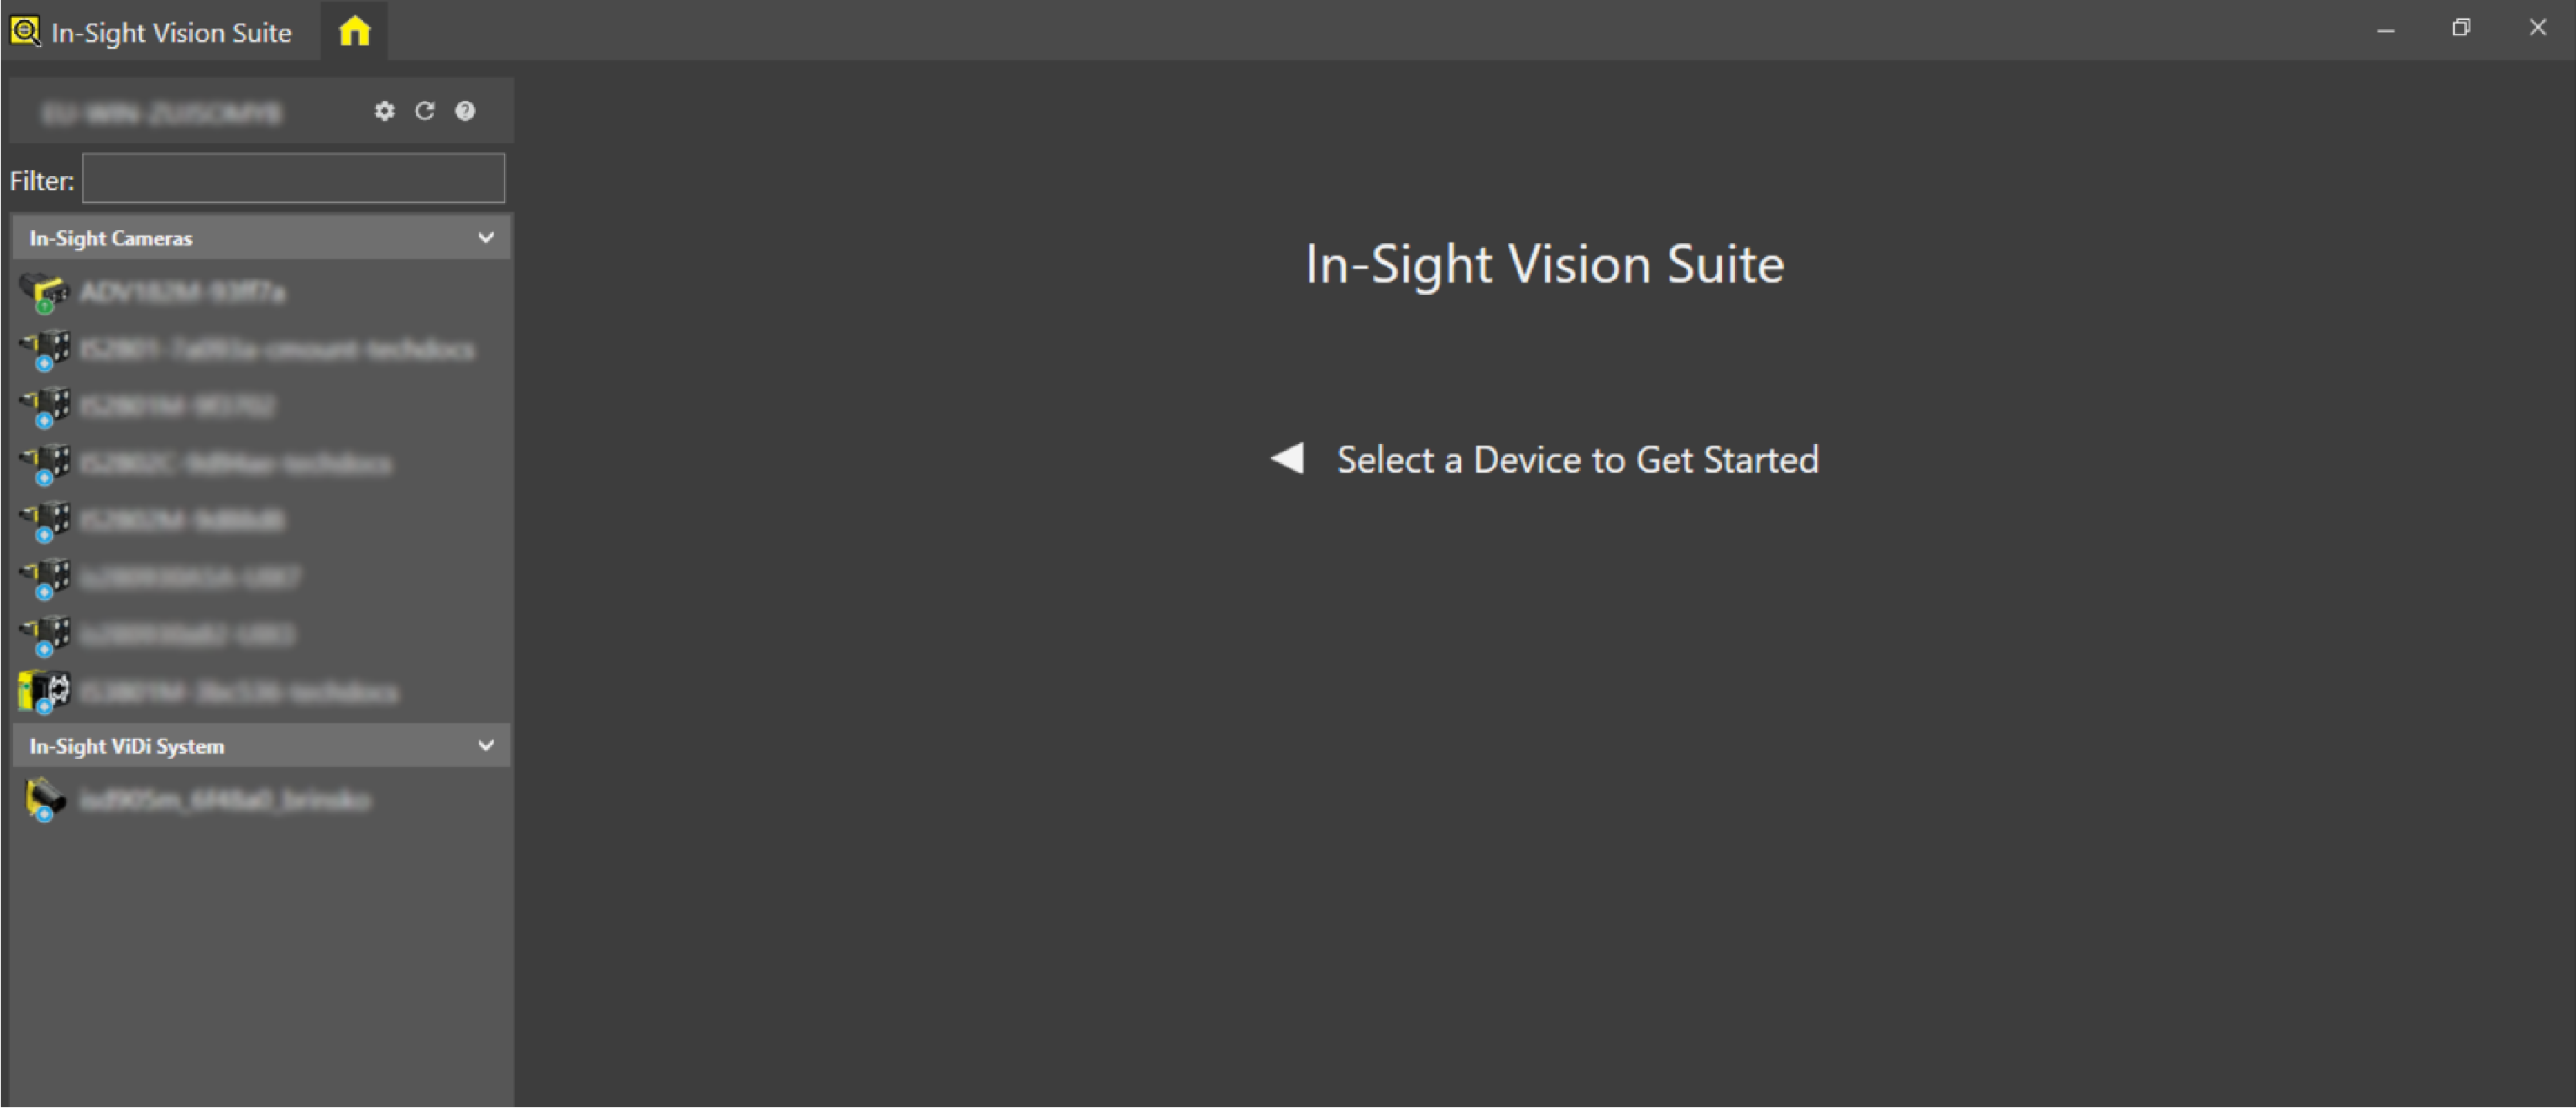The height and width of the screenshot is (1108, 2576).
Task: Click the second camera icon in In-Sight Cameras
Action: point(45,350)
